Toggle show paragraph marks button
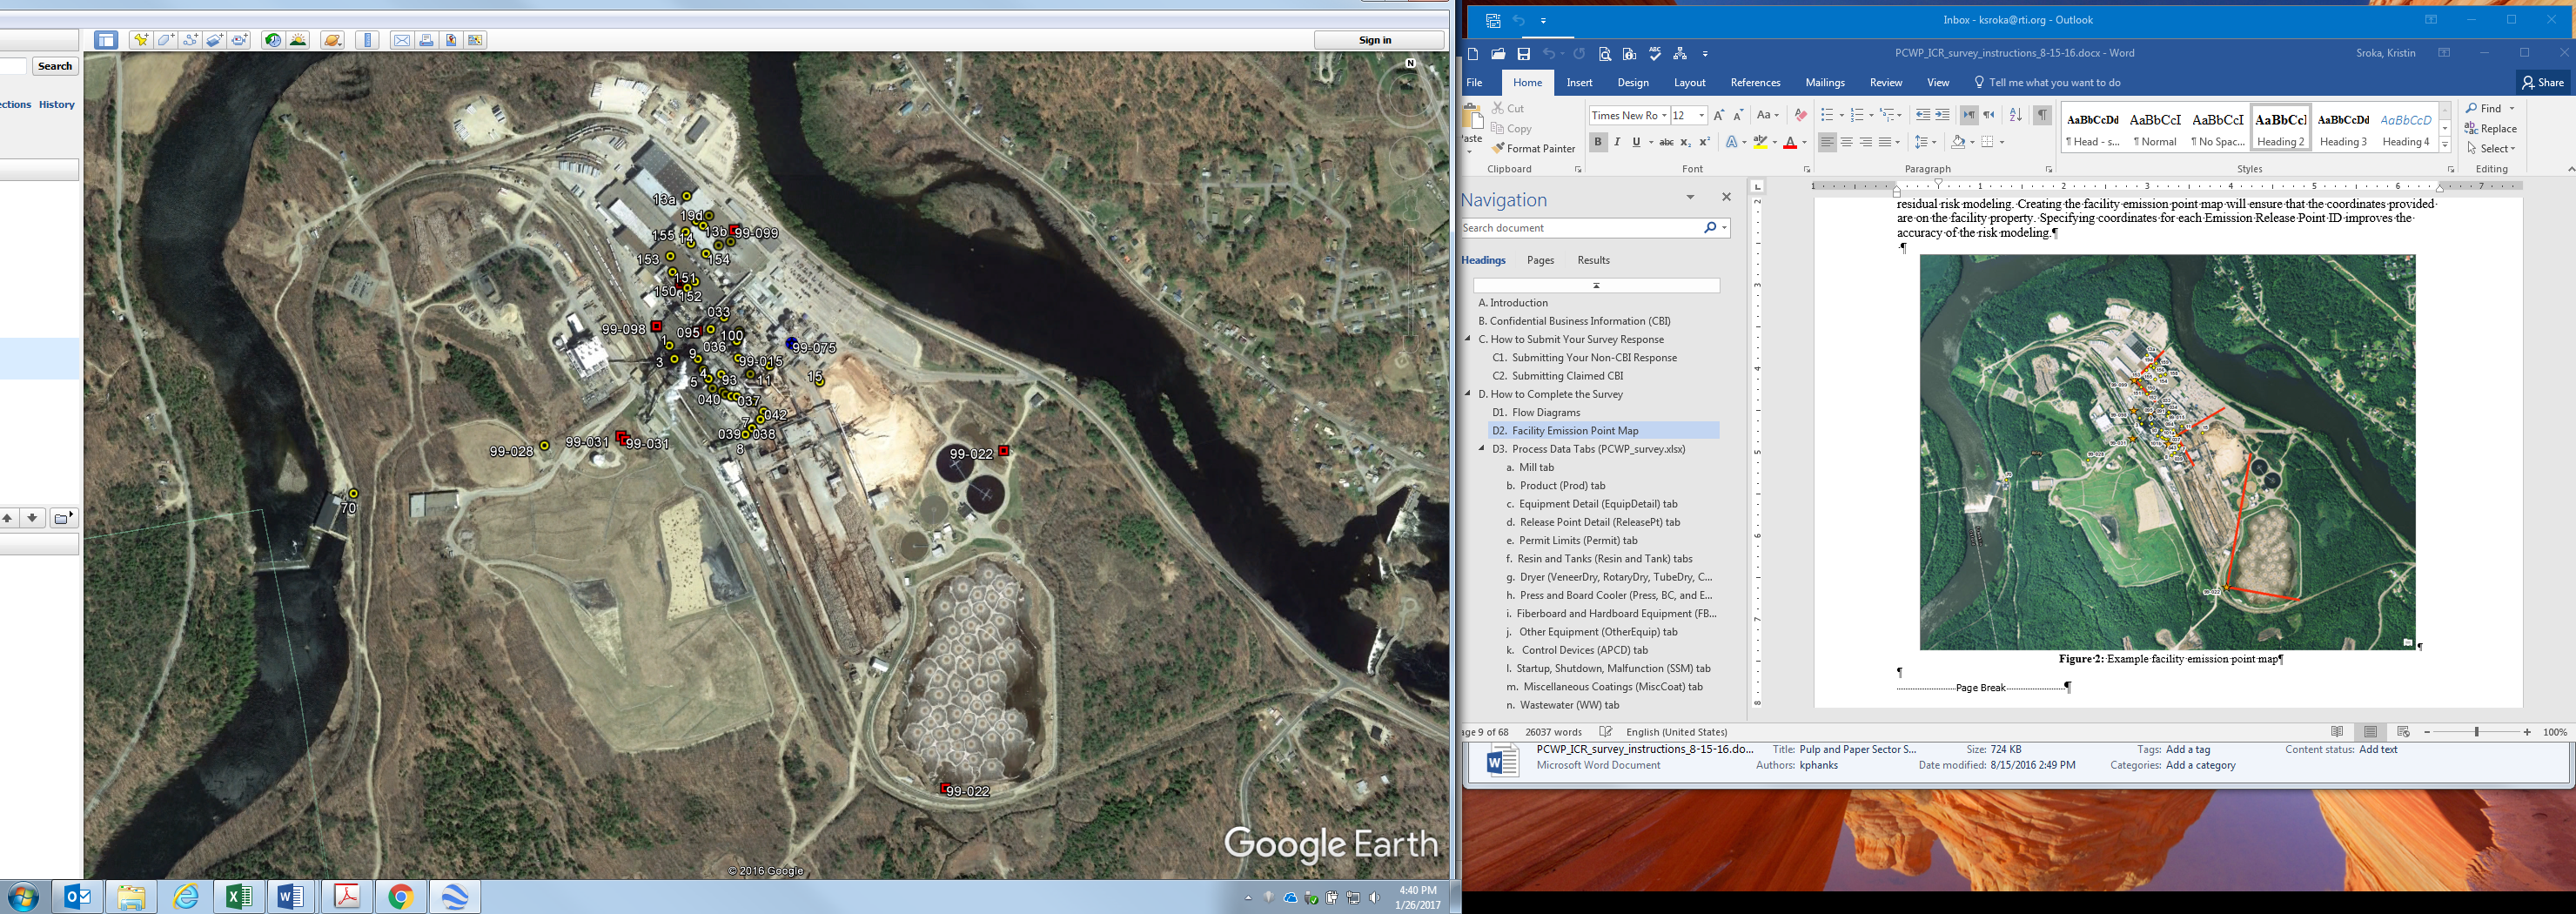 2042,115
